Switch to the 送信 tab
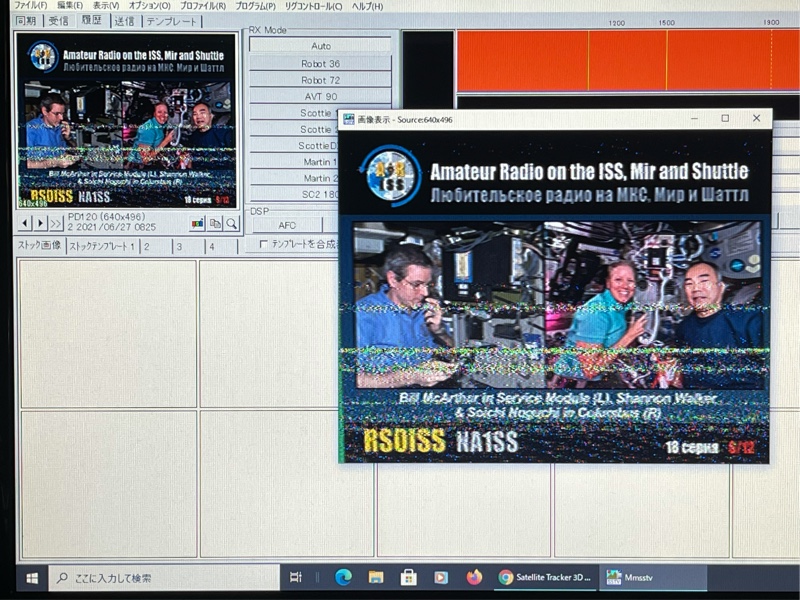The height and width of the screenshot is (600, 800). click(124, 21)
